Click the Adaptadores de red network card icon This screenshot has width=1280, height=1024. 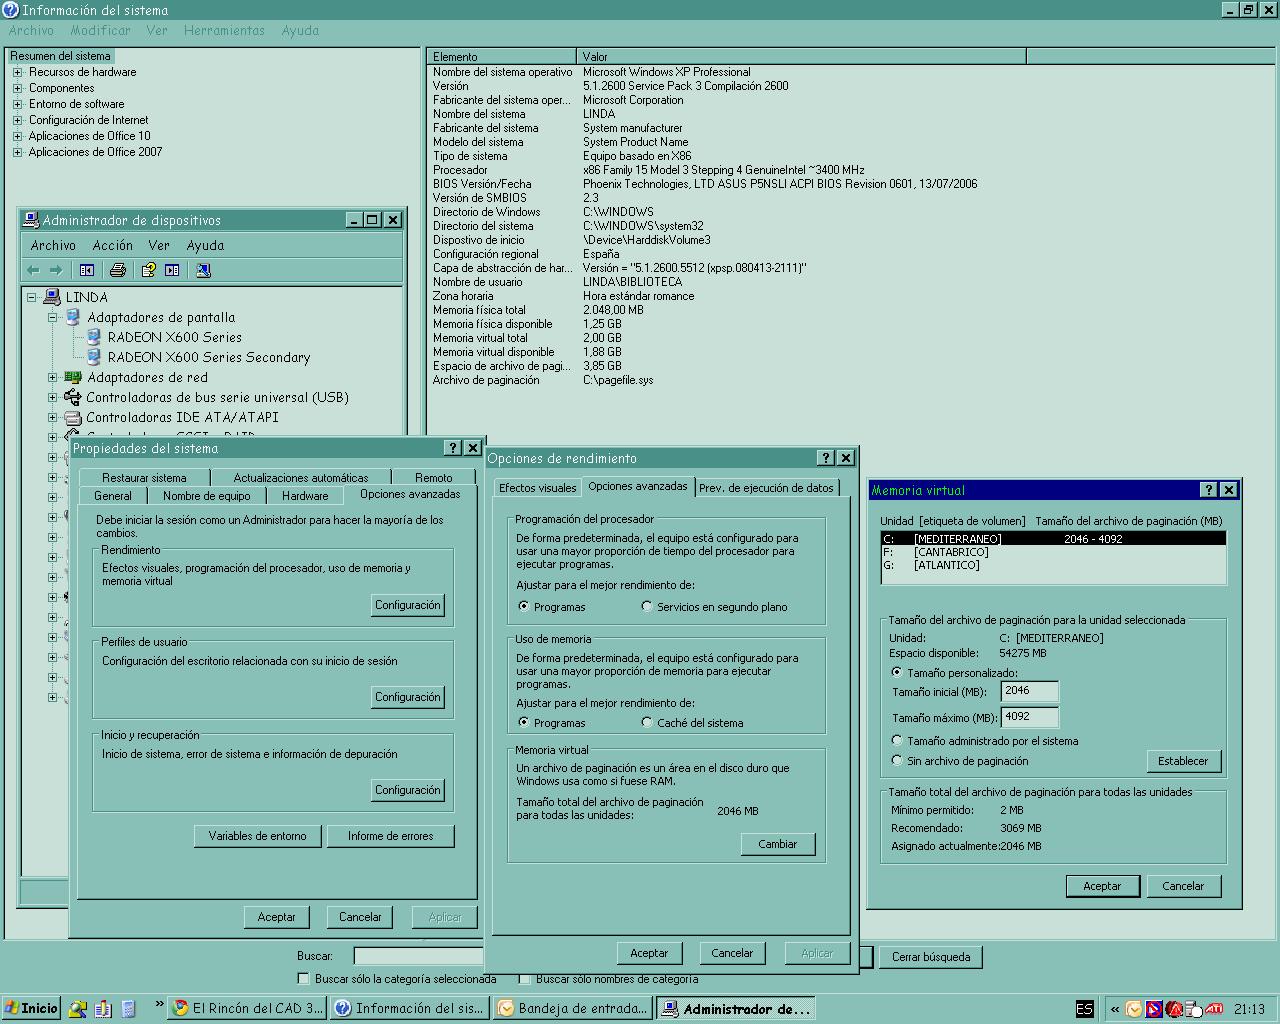(x=73, y=377)
